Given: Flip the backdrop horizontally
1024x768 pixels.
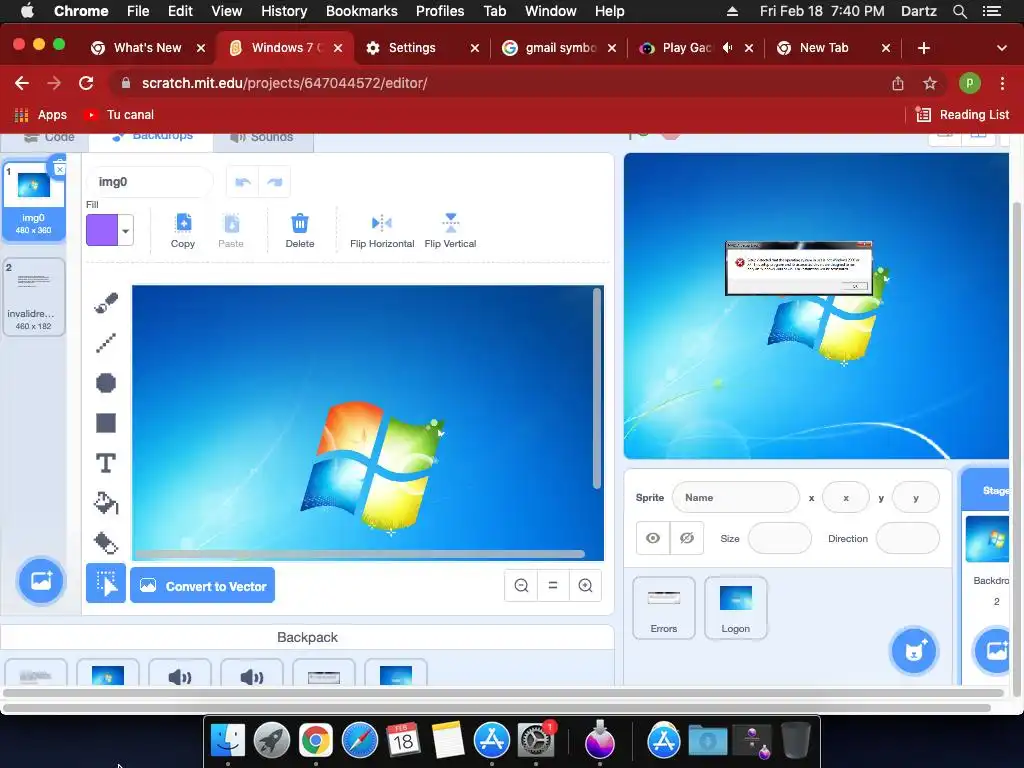Looking at the screenshot, I should pyautogui.click(x=382, y=231).
